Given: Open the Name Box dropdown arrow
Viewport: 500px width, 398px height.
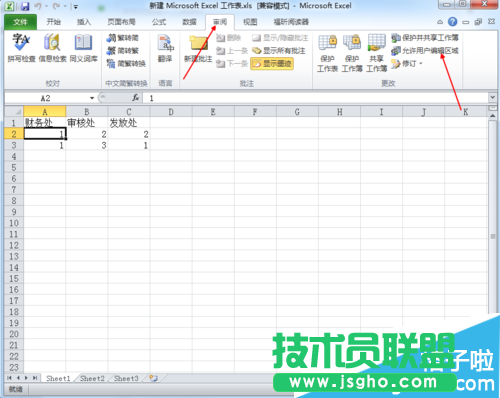Looking at the screenshot, I should pos(92,98).
